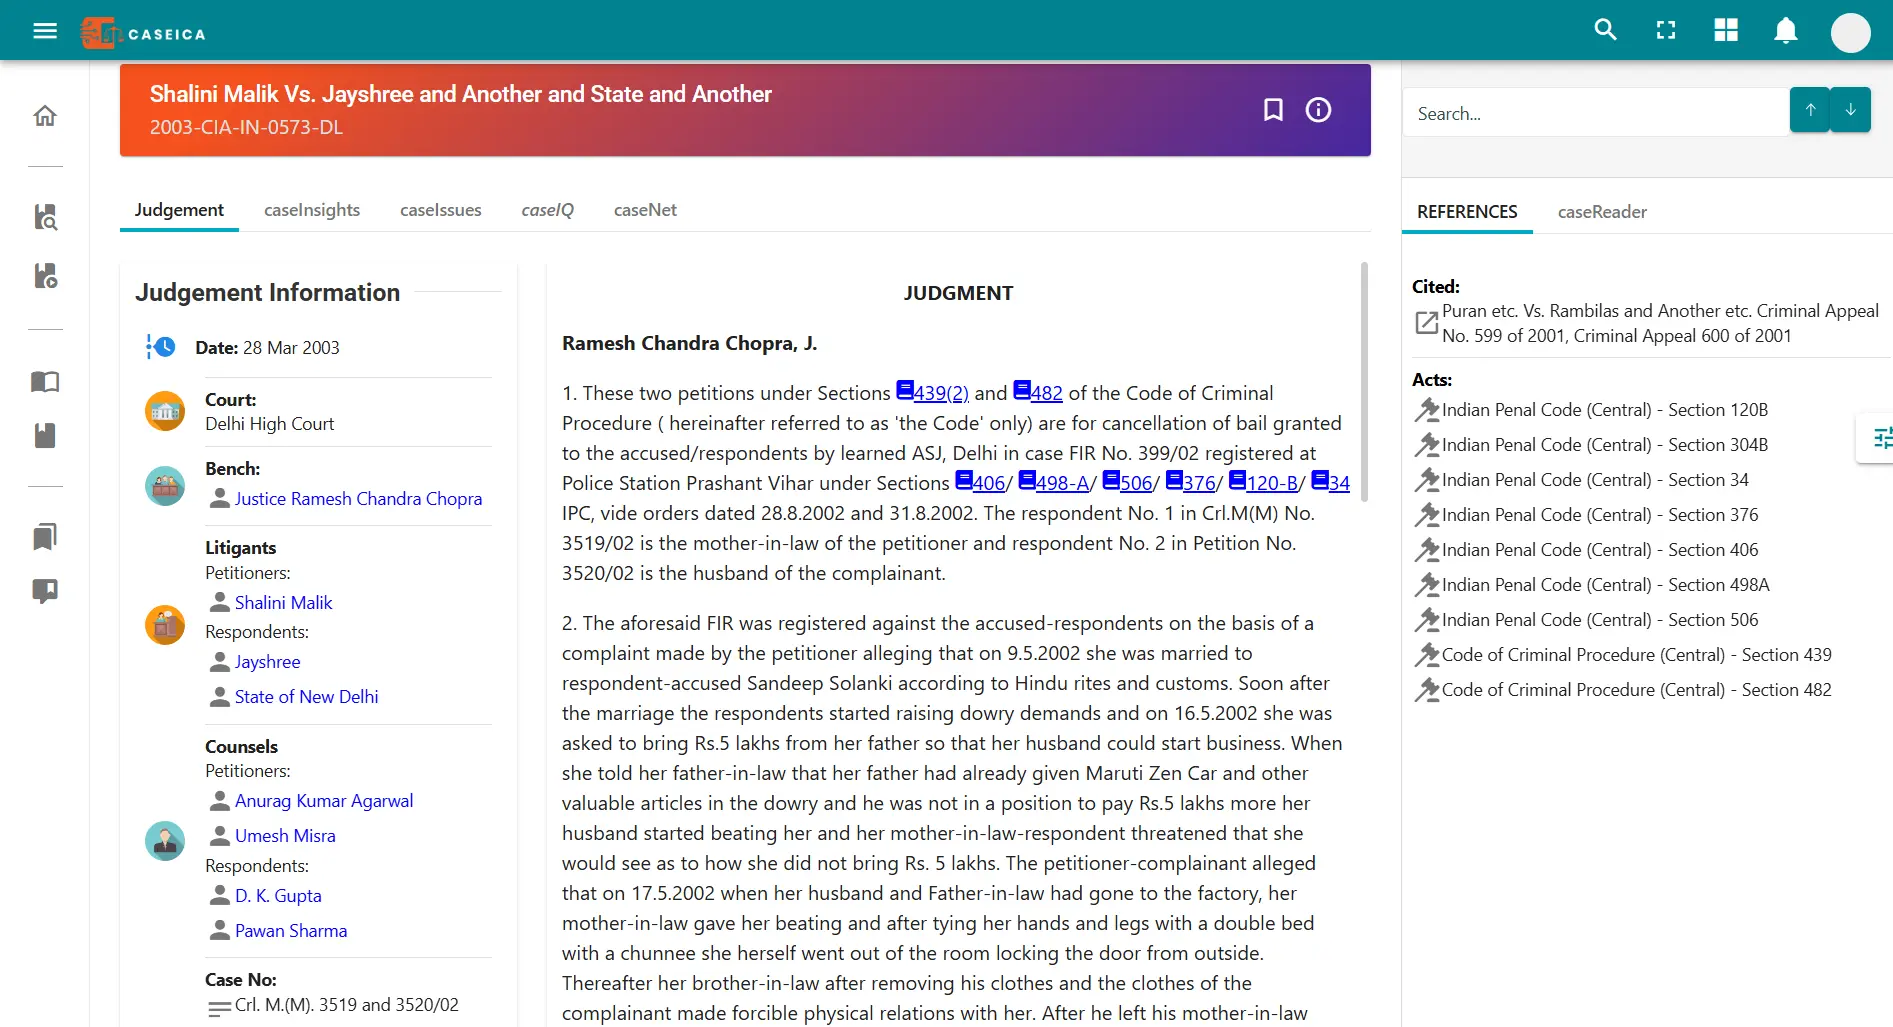
Task: Open counsel D. K. Gupta link
Action: 278,895
